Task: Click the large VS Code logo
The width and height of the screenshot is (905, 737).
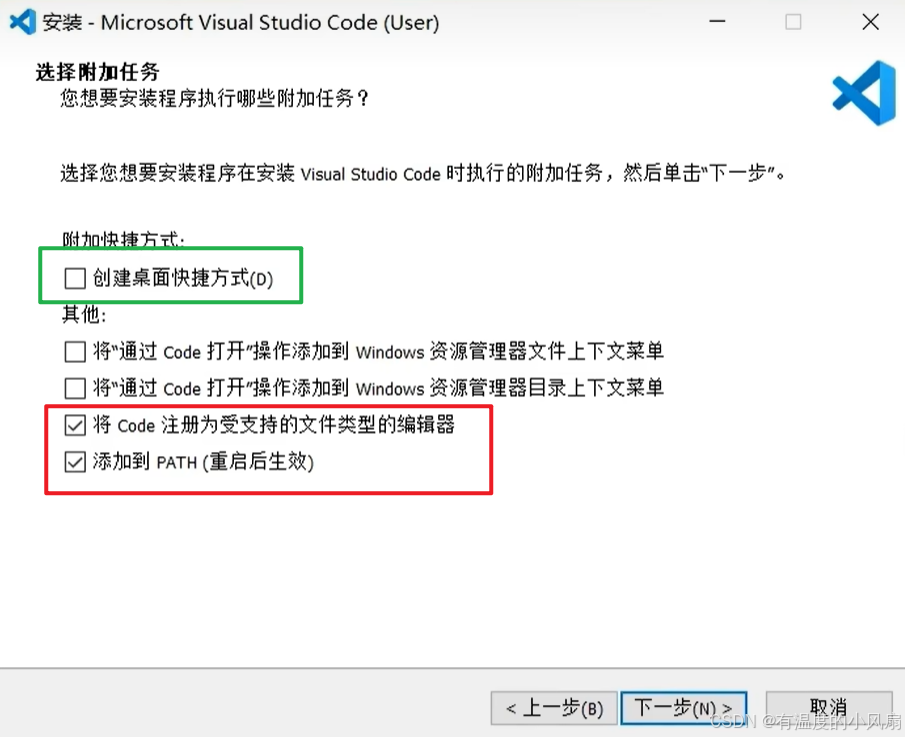Action: click(864, 93)
